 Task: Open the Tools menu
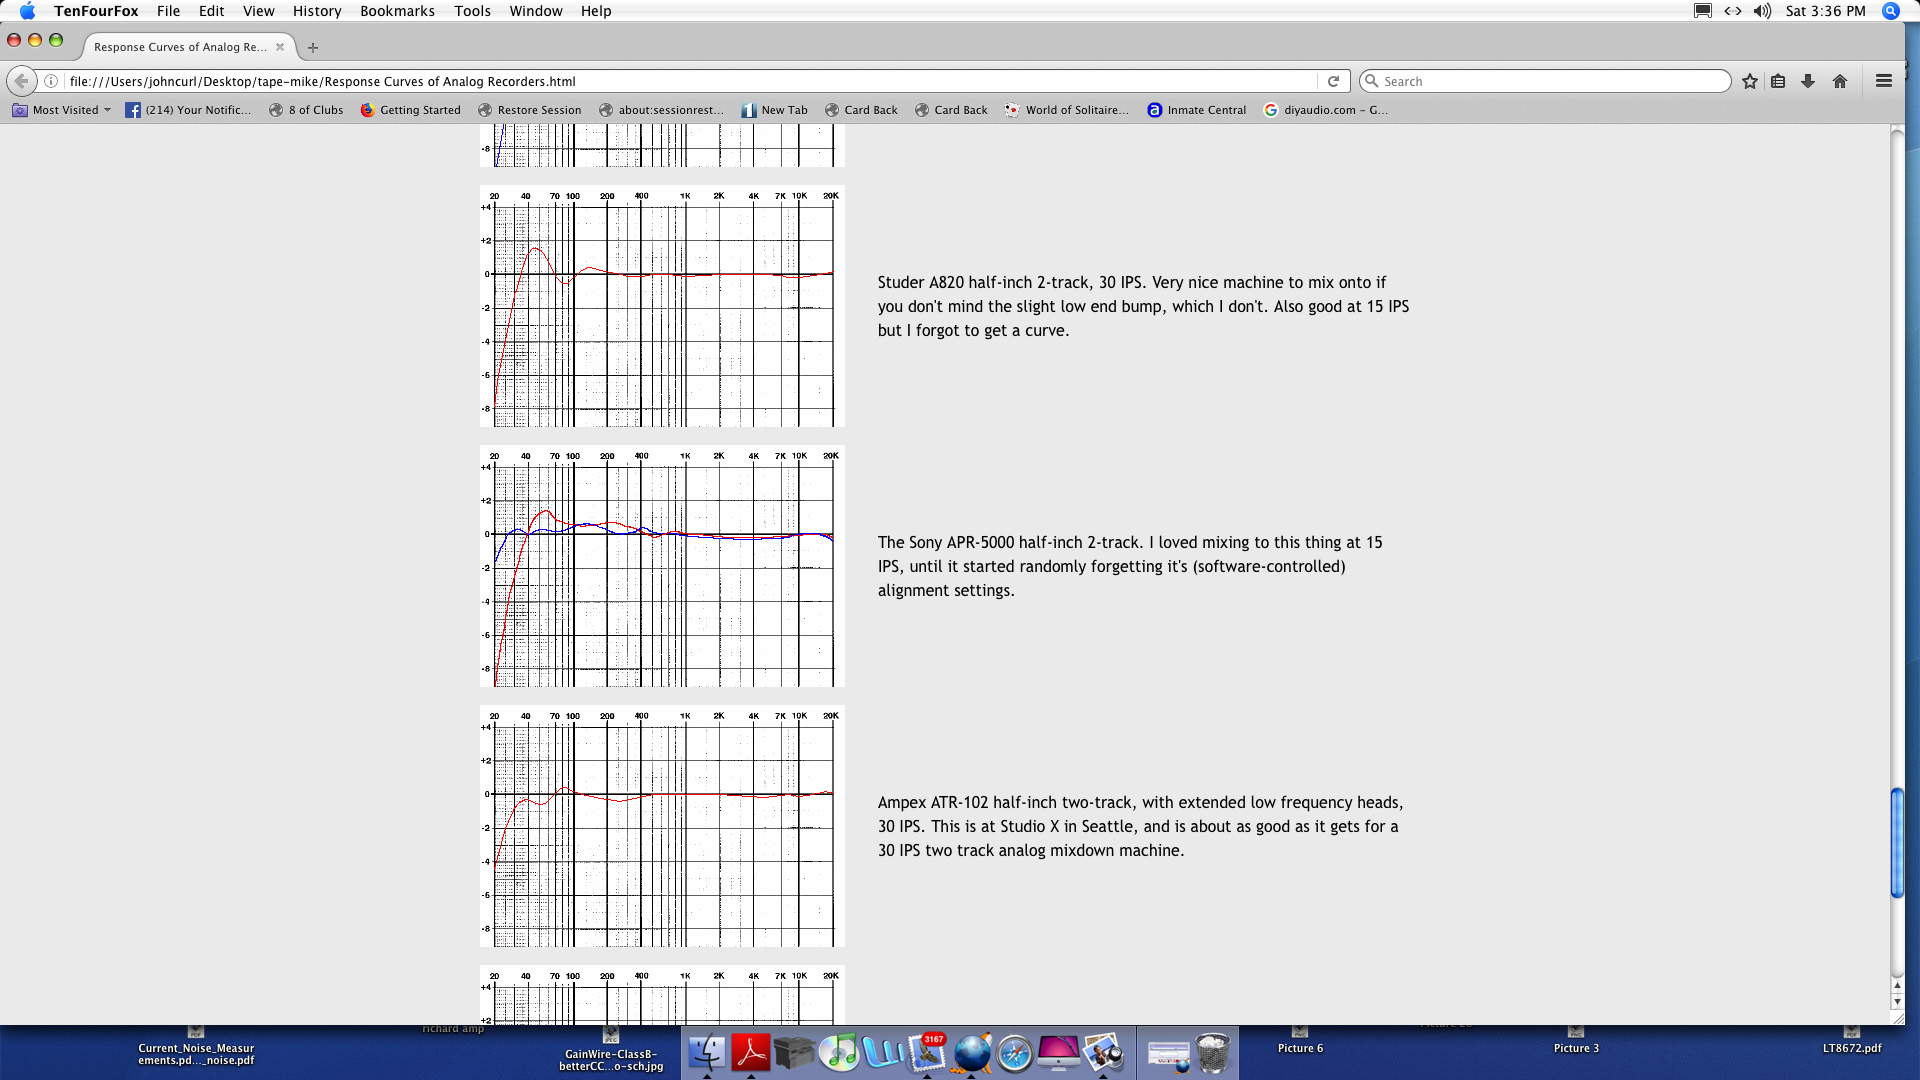click(472, 11)
